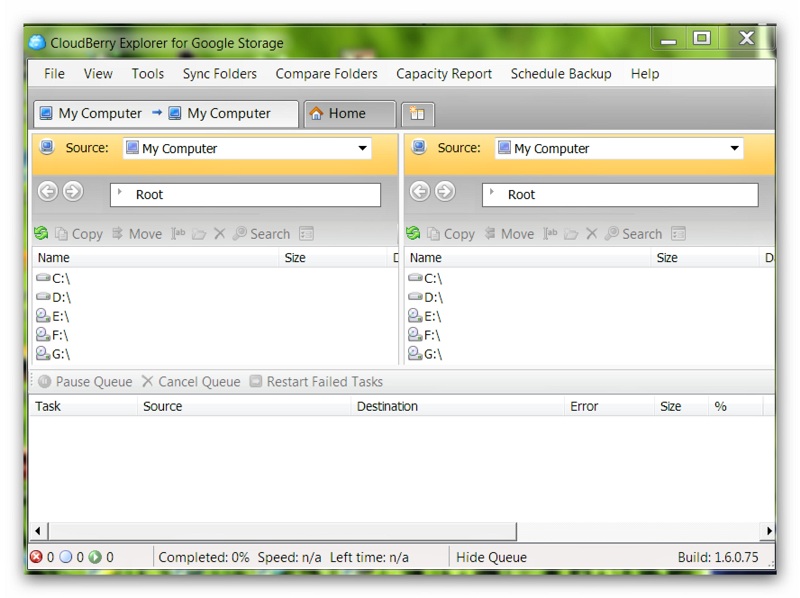
Task: Click the properties icon in right pane toolbar
Action: (678, 234)
